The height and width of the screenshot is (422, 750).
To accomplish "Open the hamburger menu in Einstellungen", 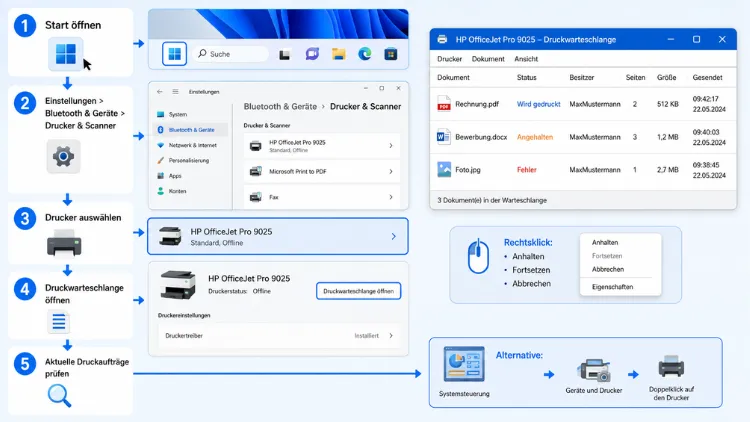I will [176, 91].
